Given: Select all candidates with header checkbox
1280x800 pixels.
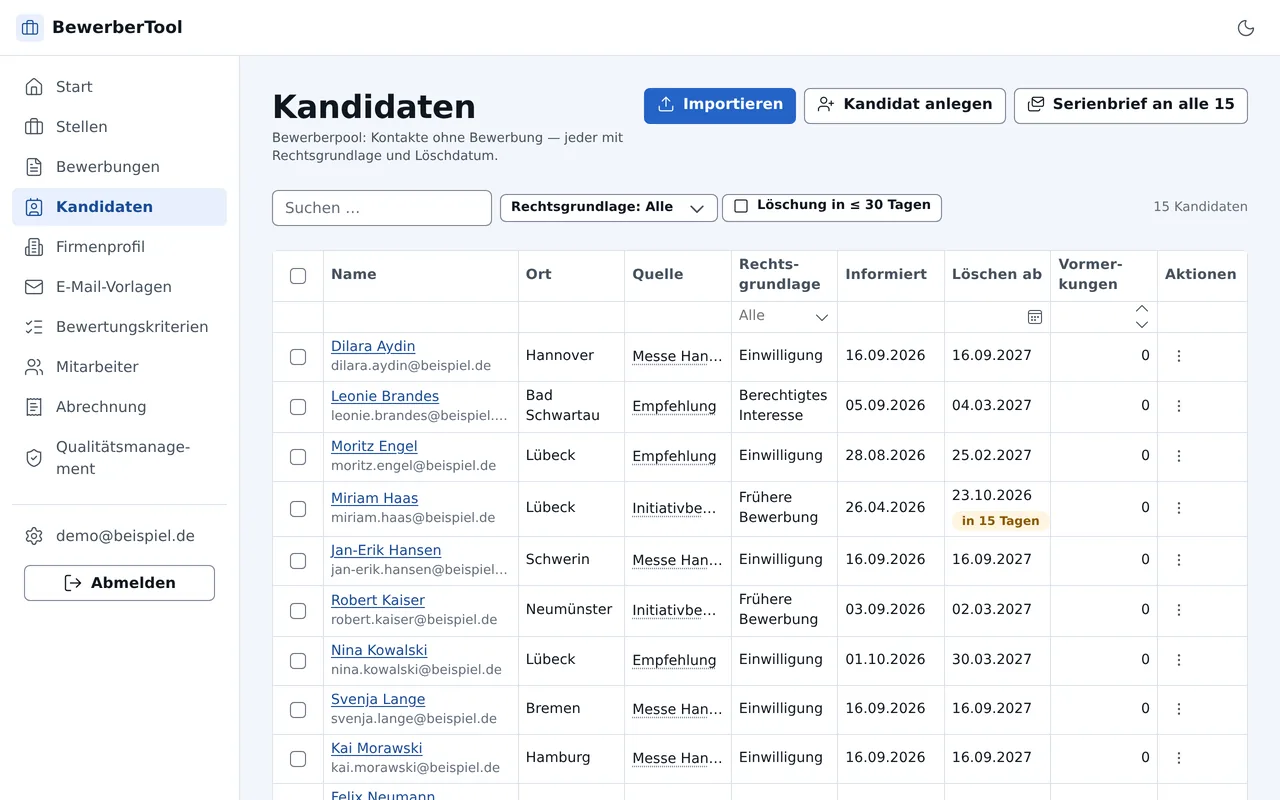Looking at the screenshot, I should coord(298,276).
